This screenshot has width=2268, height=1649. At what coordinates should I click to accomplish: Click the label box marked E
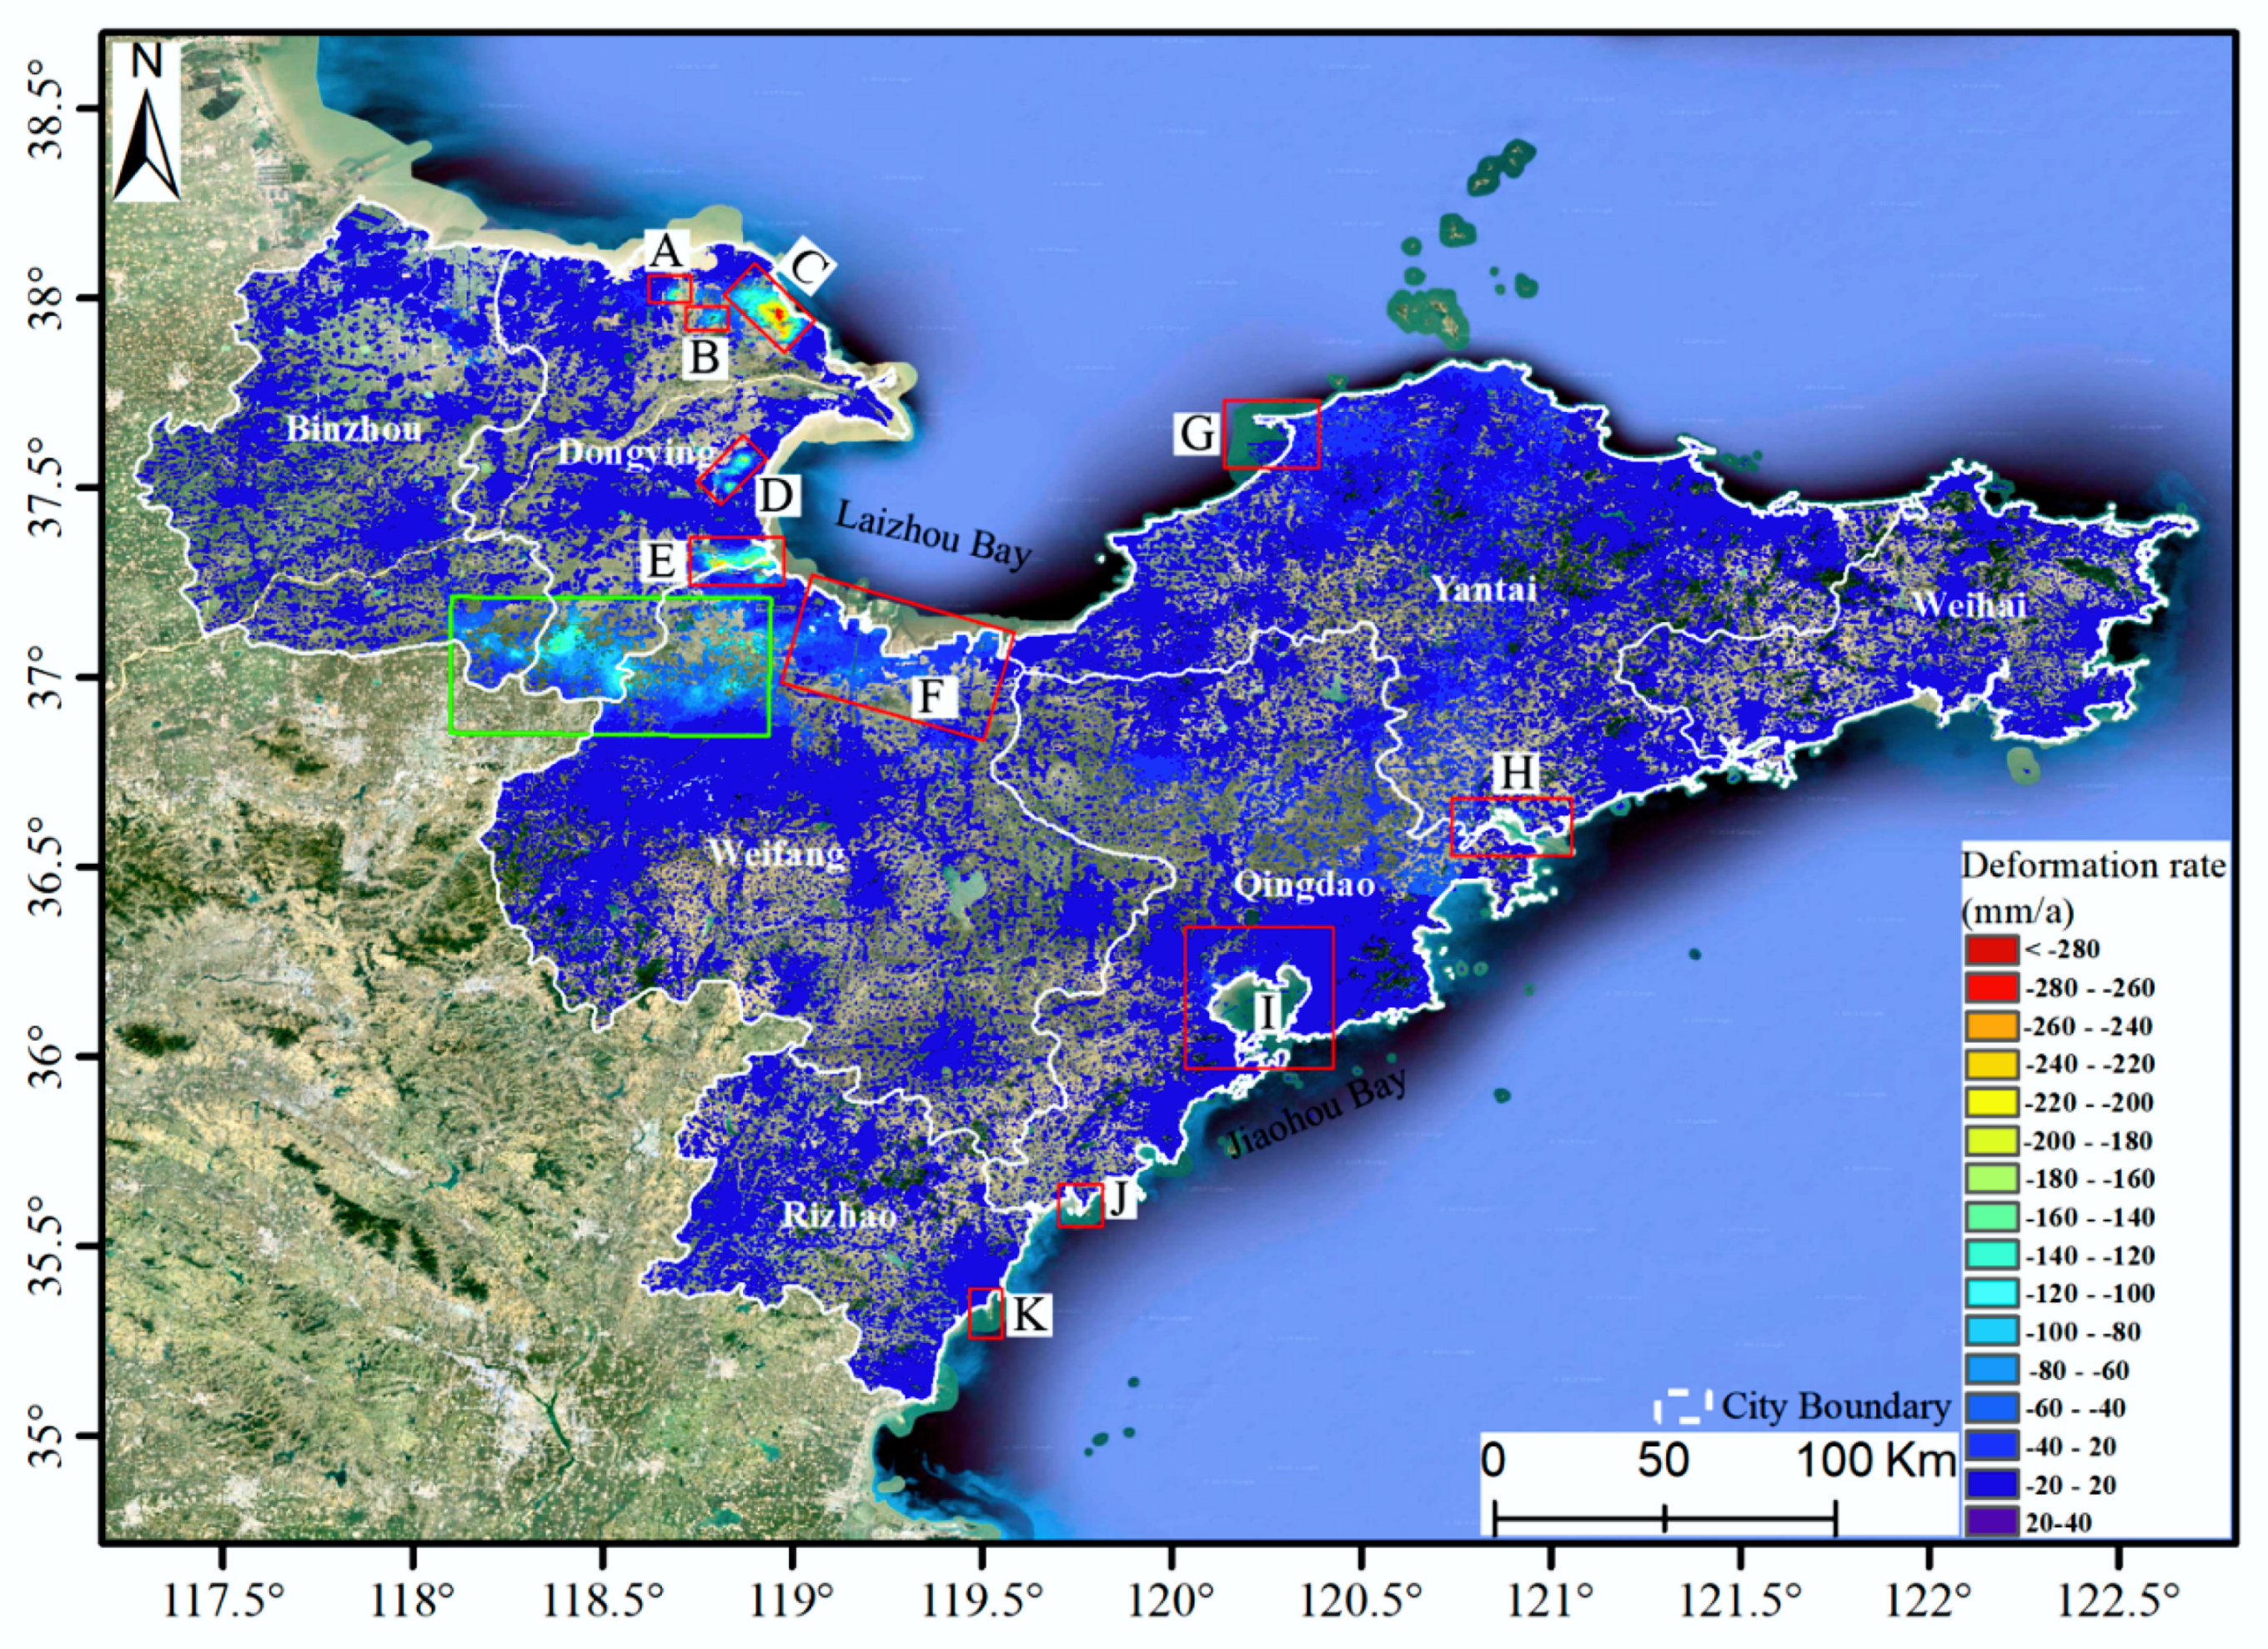[662, 561]
